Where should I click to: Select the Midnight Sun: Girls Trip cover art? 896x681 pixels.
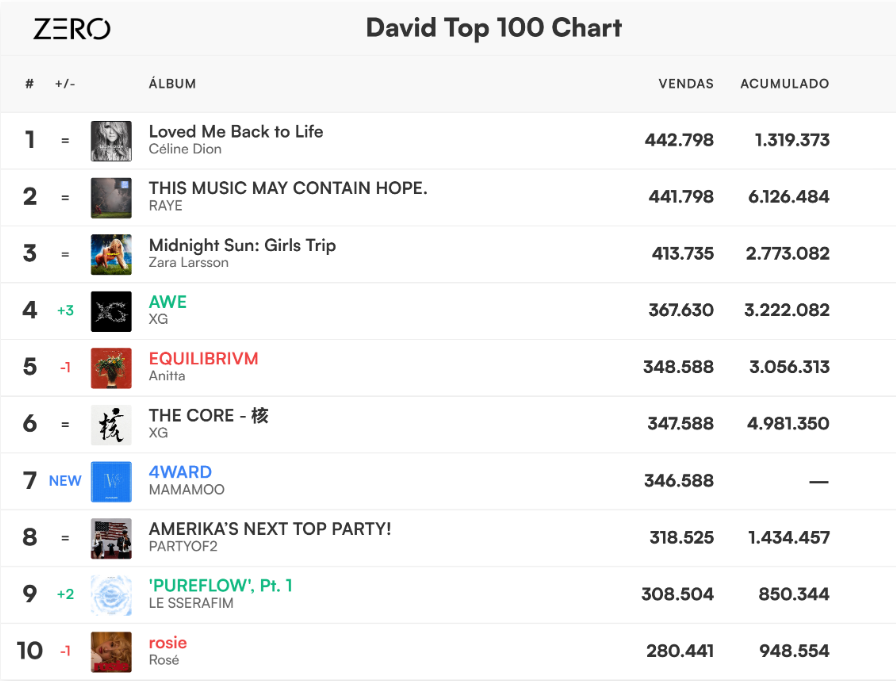[111, 254]
